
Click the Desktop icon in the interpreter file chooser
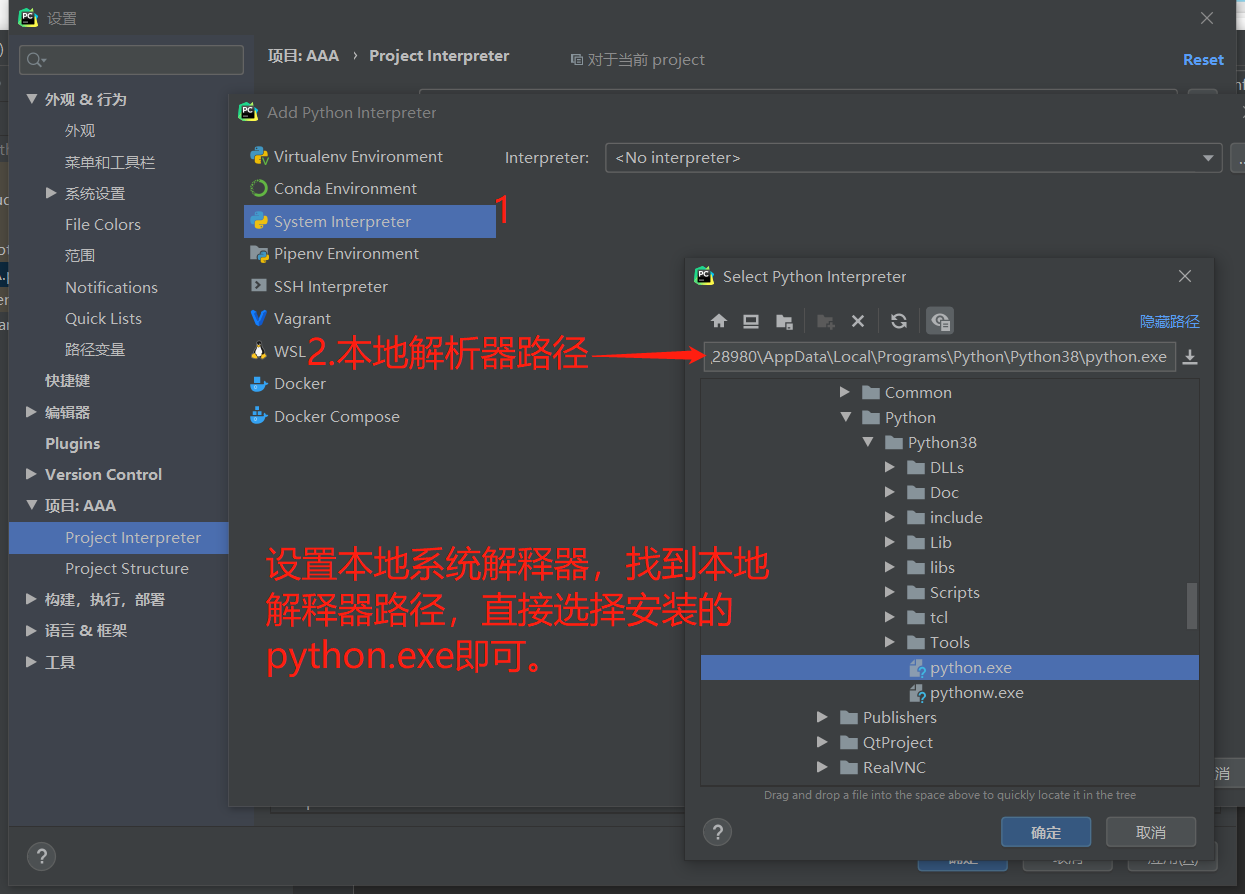(x=750, y=320)
